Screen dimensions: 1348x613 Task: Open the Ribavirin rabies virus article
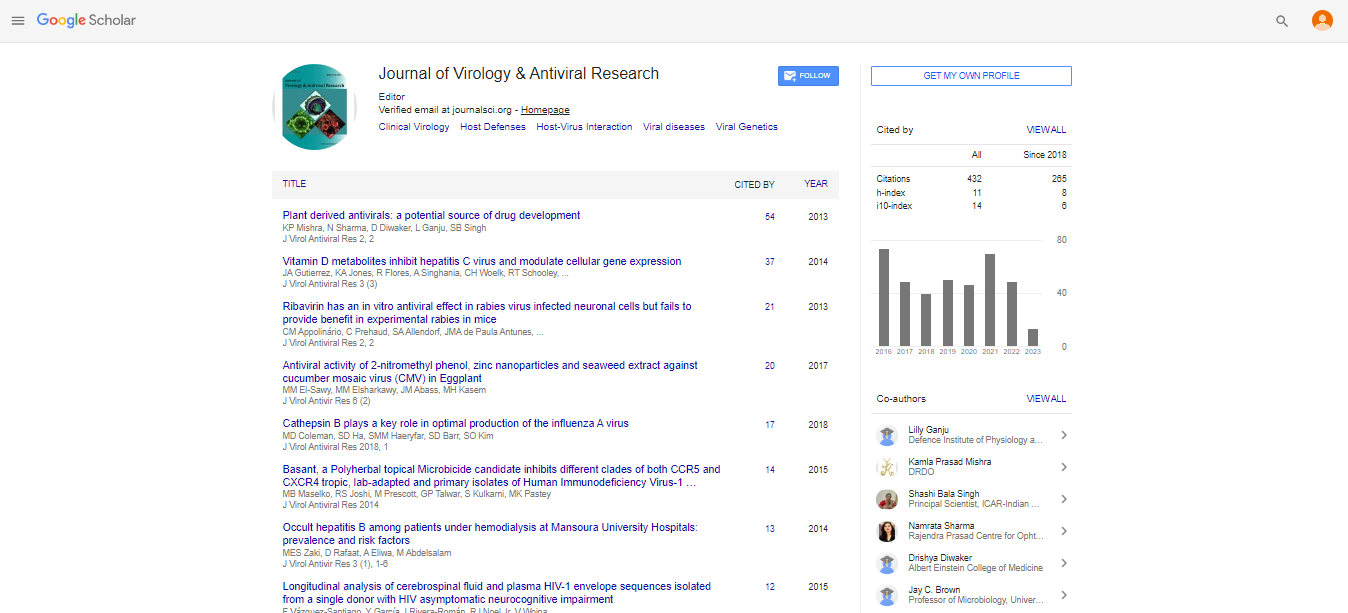(x=487, y=313)
